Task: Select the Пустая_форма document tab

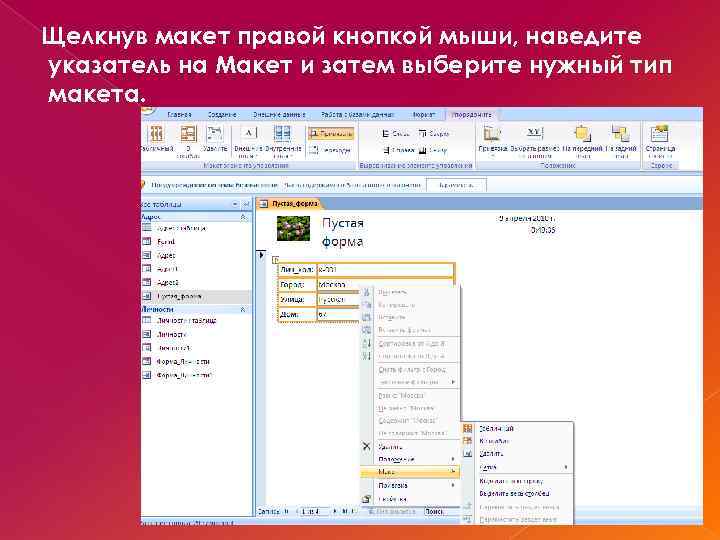Action: click(x=289, y=203)
